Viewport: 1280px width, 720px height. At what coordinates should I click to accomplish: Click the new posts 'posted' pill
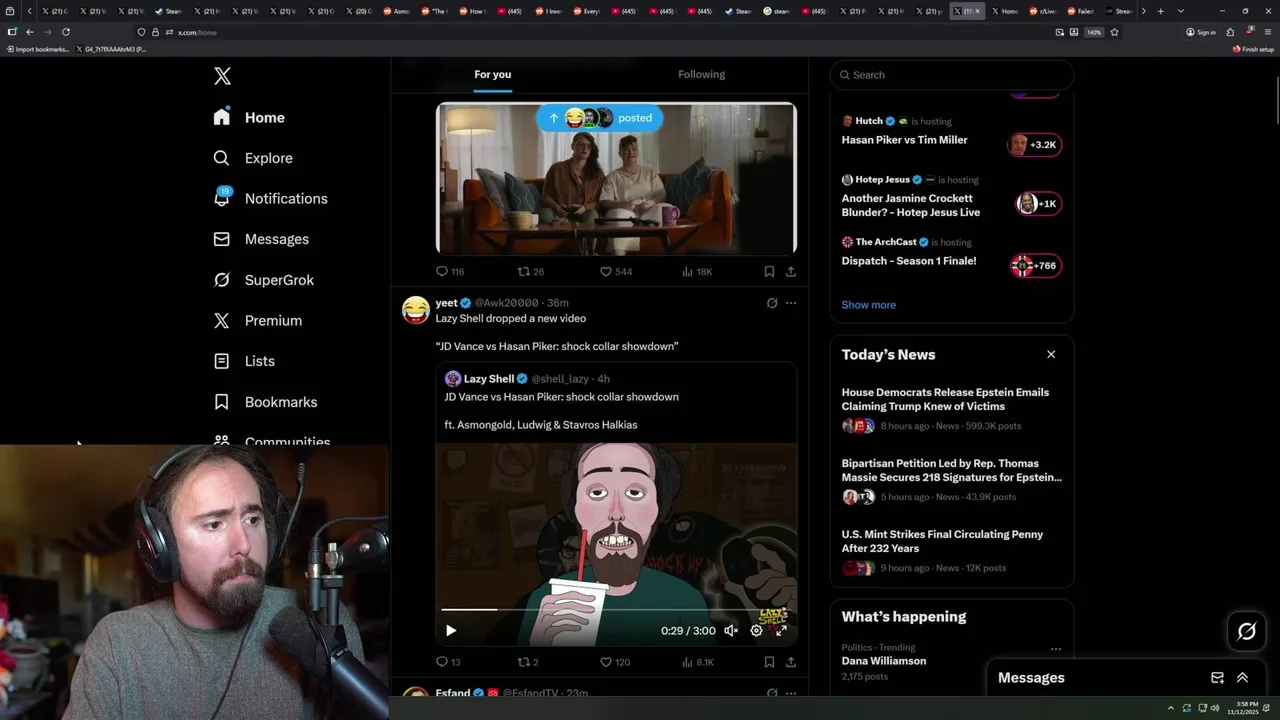pos(599,118)
